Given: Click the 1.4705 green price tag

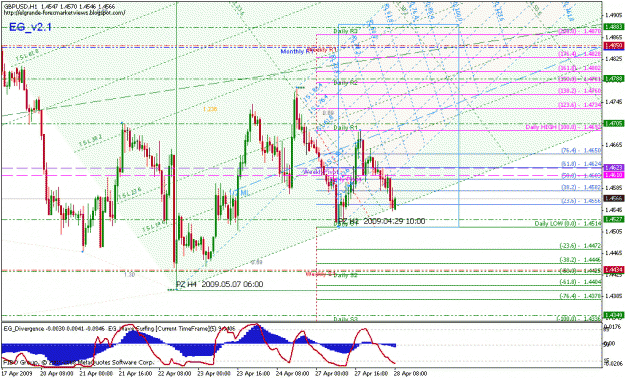Looking at the screenshot, I should [613, 124].
